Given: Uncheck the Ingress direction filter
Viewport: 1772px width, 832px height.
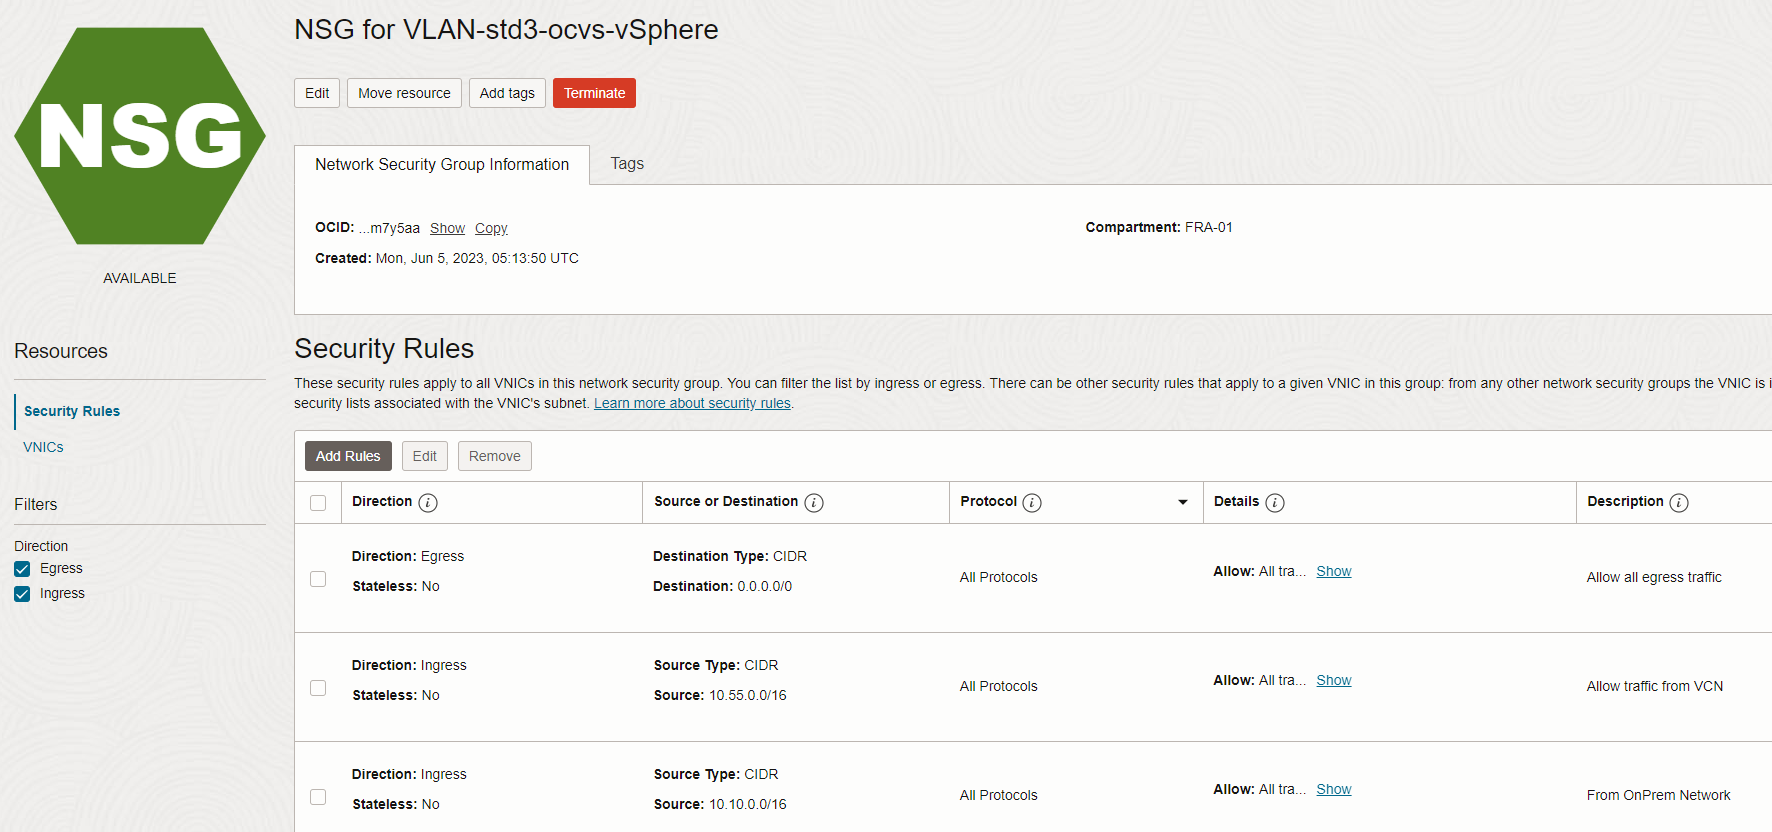Looking at the screenshot, I should pos(22,594).
